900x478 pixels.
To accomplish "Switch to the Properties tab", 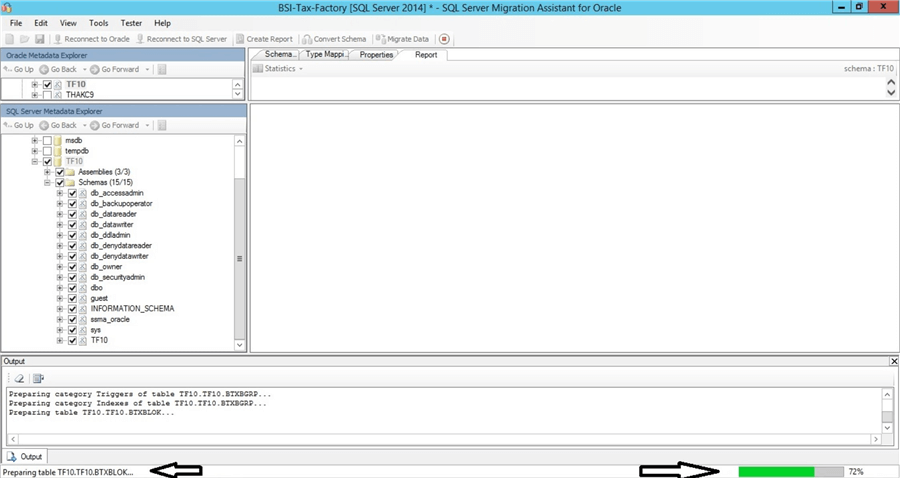I will point(376,55).
